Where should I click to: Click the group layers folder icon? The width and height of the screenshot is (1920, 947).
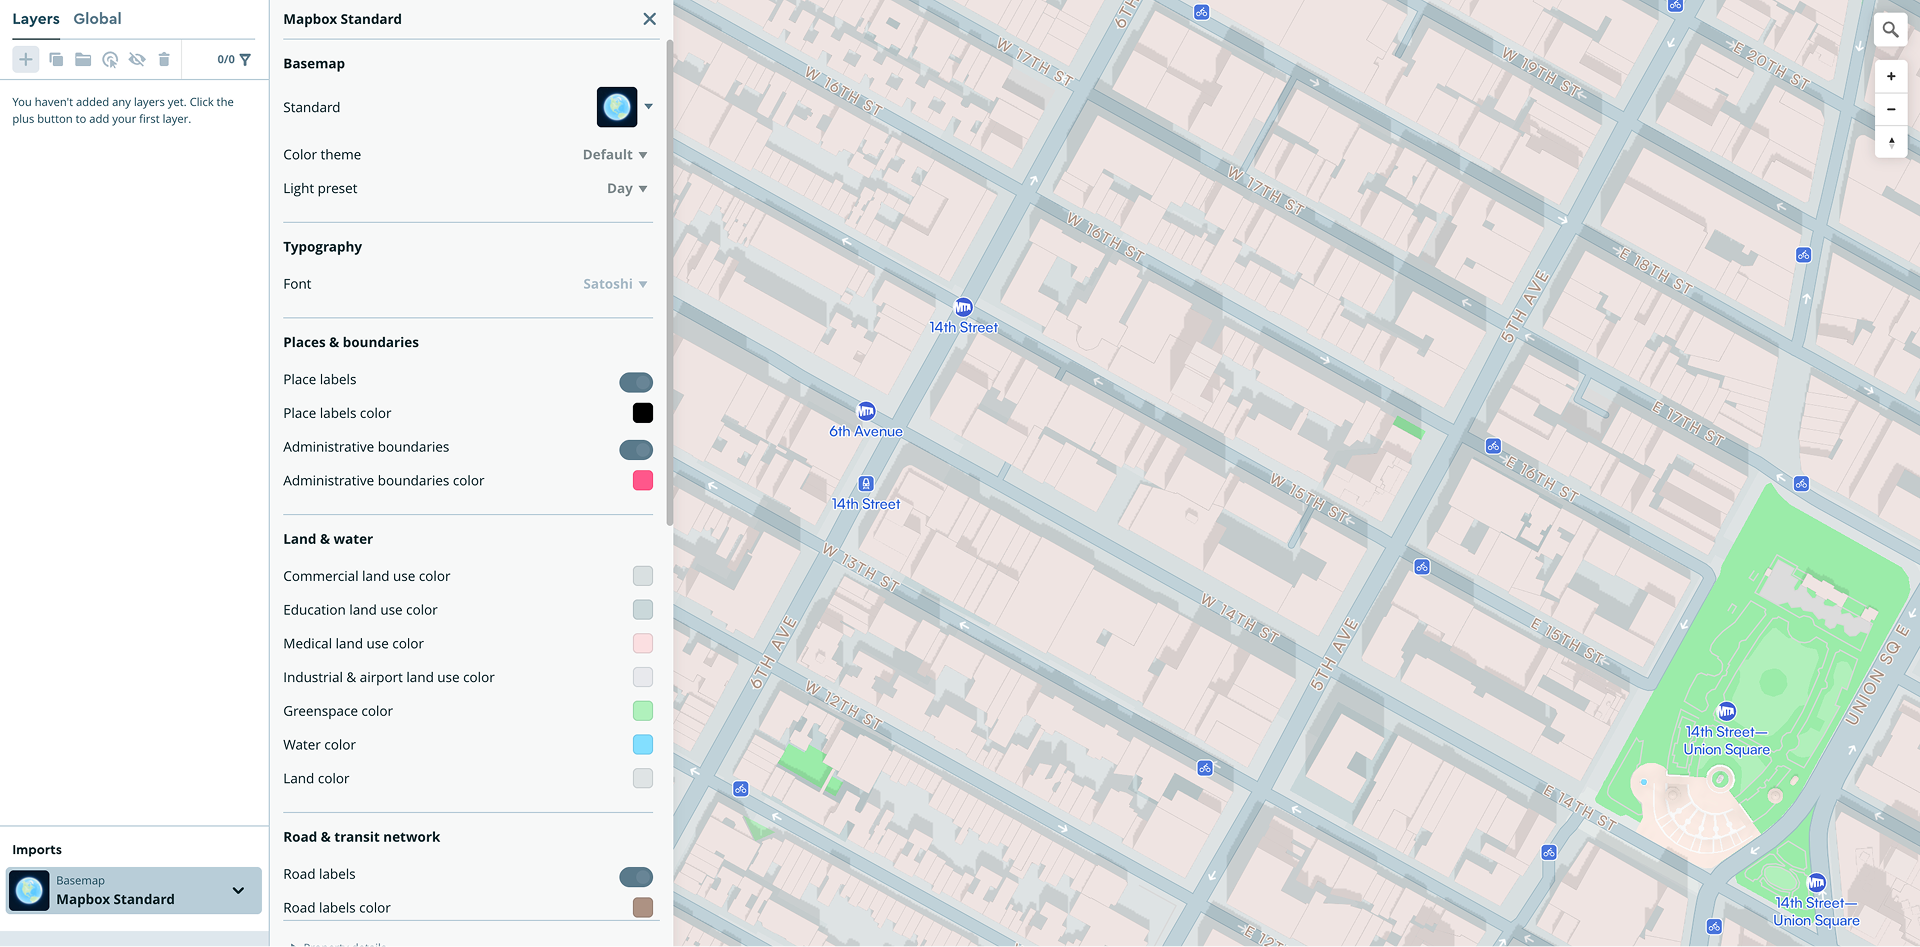[x=83, y=60]
